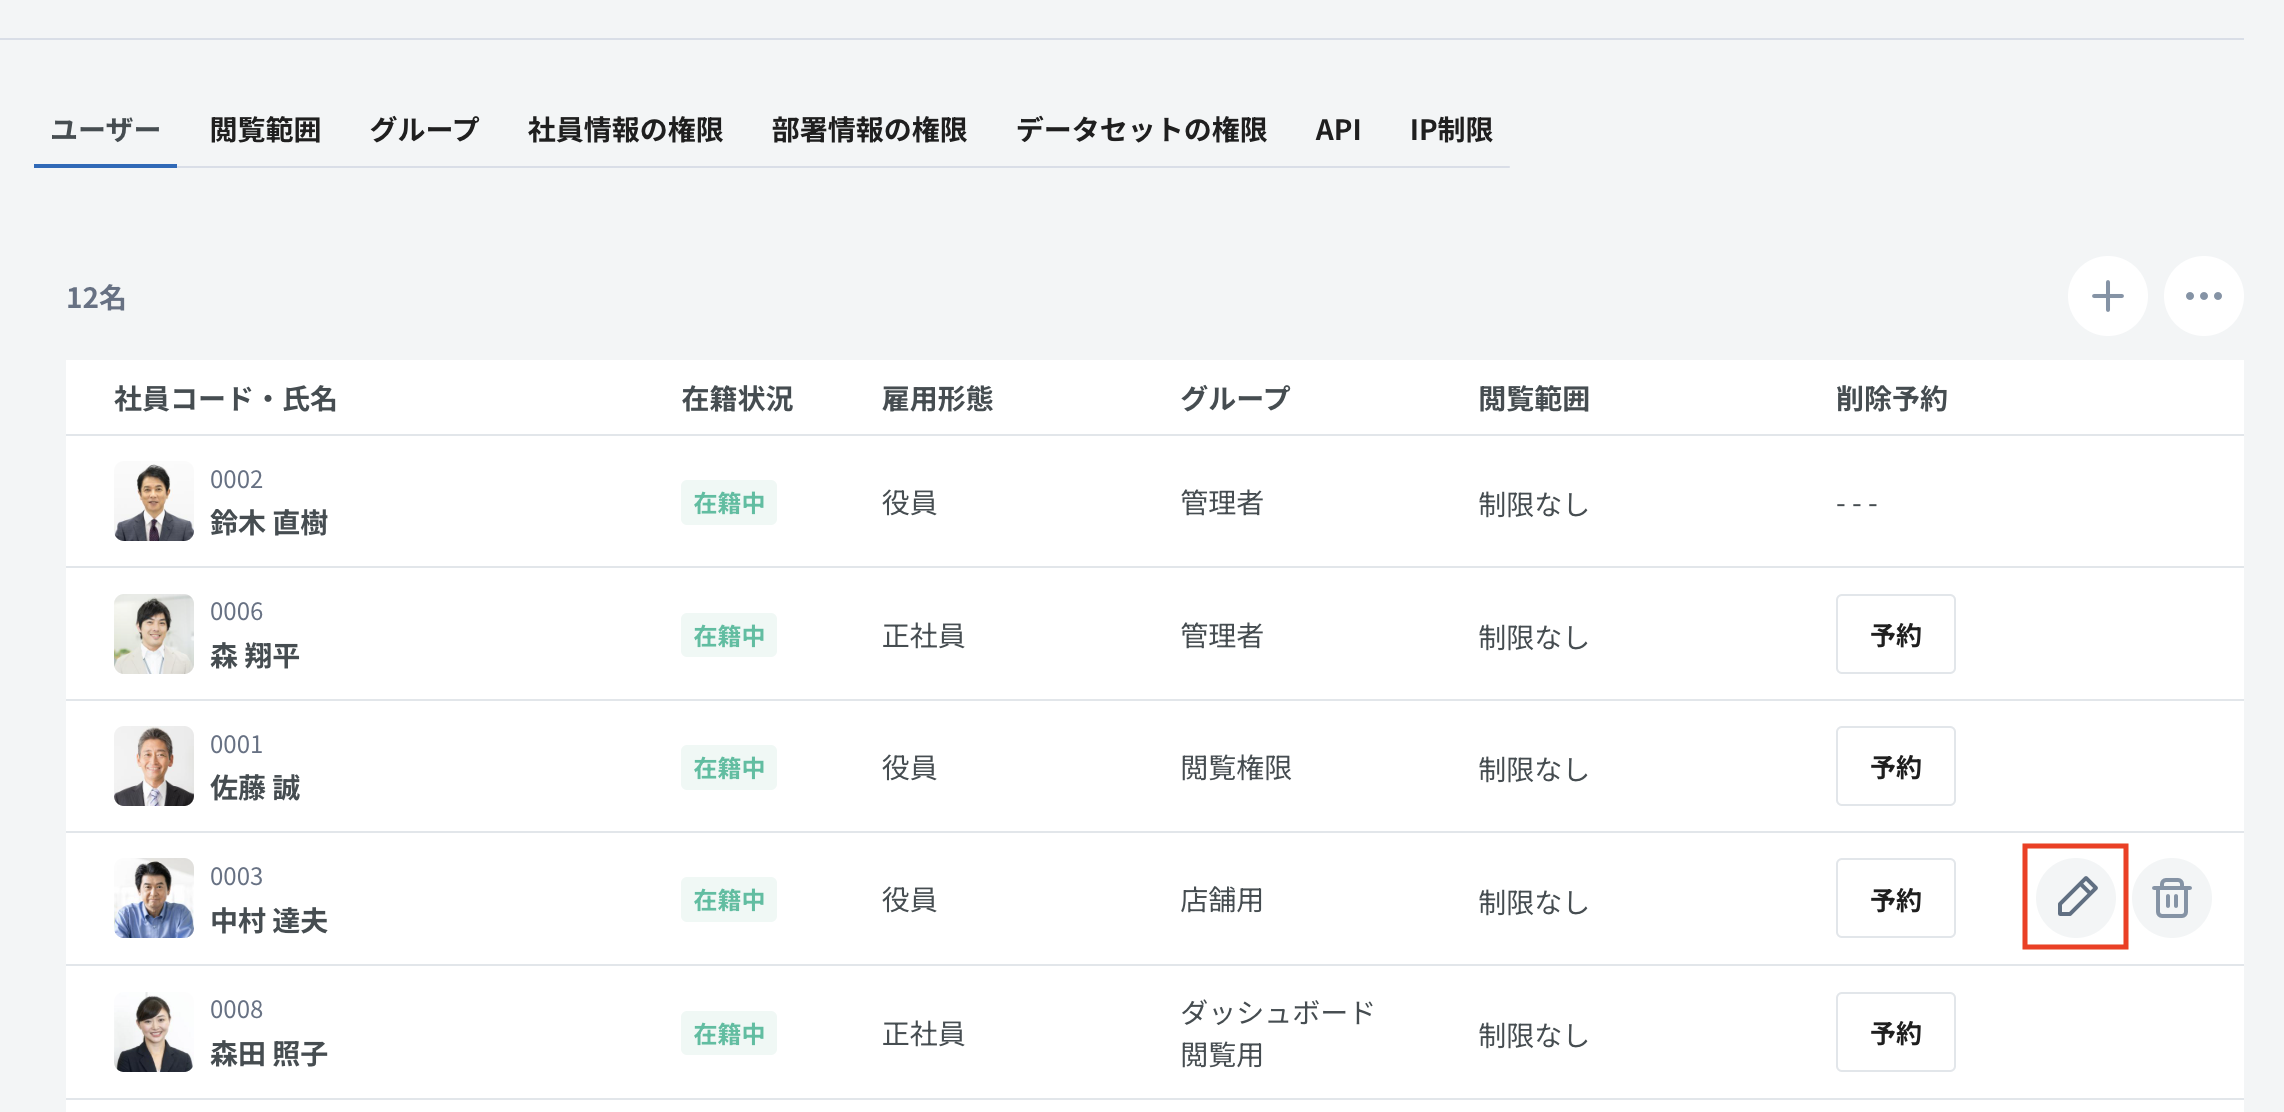Open the IP制限 tab
The image size is (2284, 1112).
coord(1451,130)
